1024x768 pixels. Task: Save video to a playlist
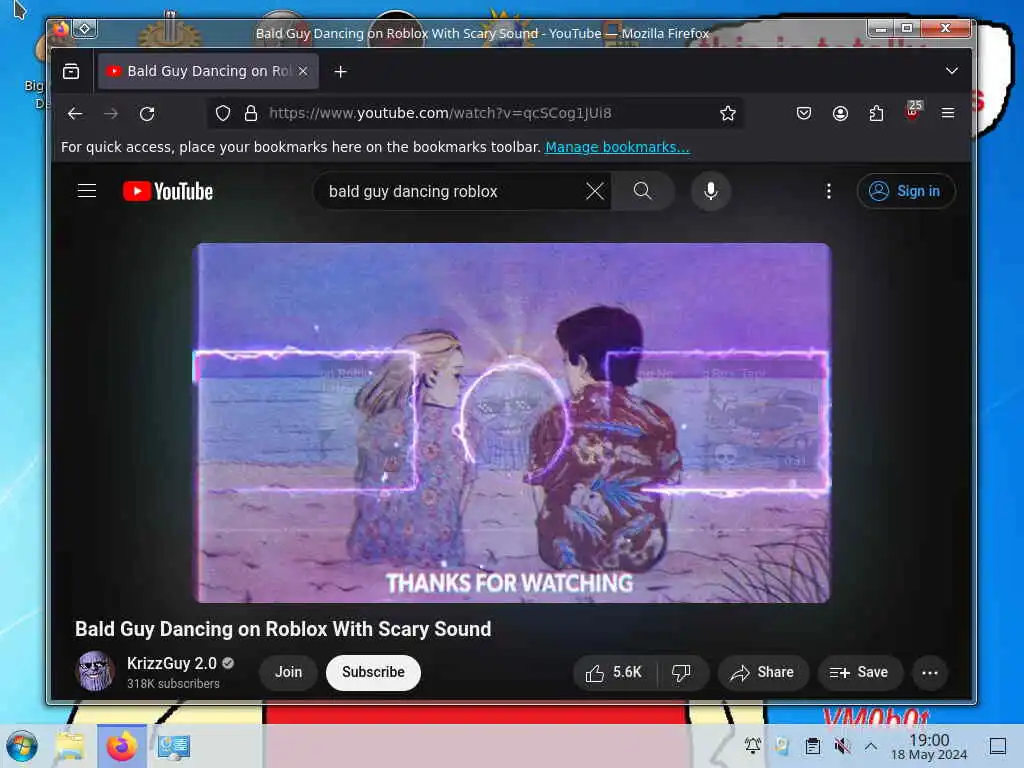pos(859,673)
